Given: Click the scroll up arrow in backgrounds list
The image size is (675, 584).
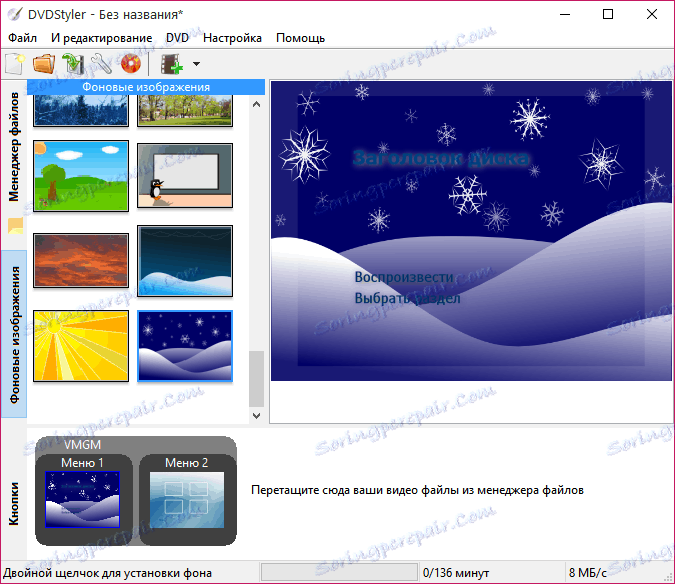Looking at the screenshot, I should pos(257,104).
